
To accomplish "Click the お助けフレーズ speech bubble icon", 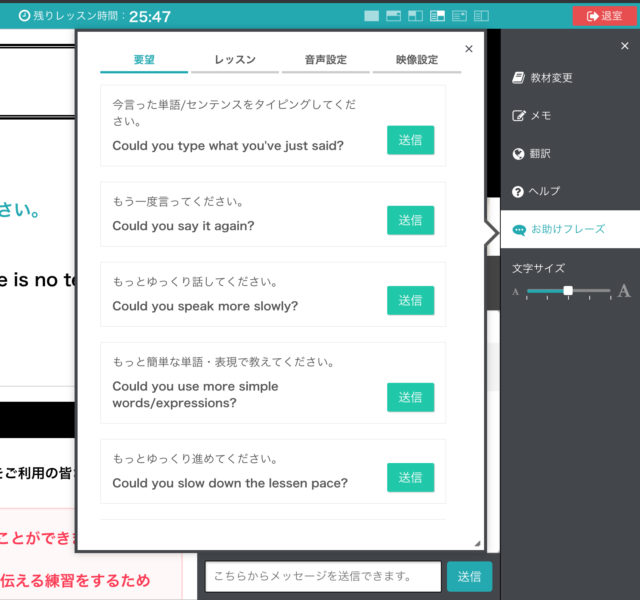I will pyautogui.click(x=518, y=229).
